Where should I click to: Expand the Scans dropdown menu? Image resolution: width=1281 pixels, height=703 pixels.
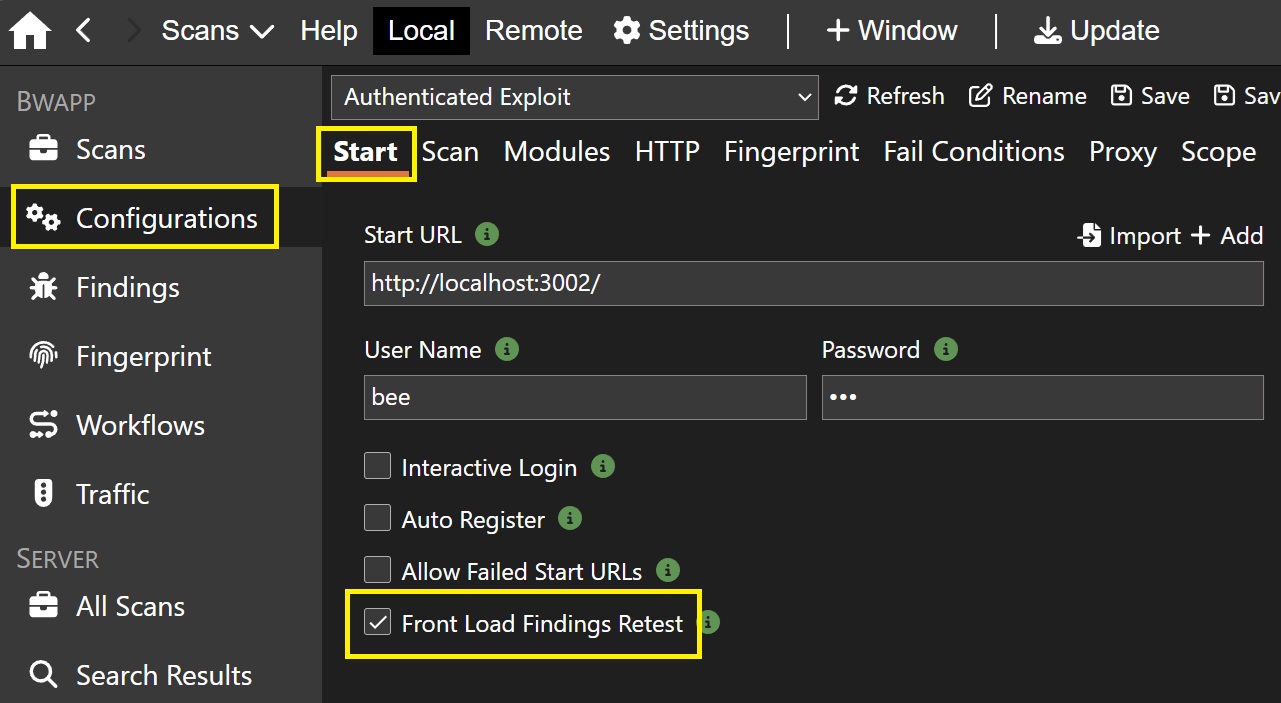coord(217,31)
